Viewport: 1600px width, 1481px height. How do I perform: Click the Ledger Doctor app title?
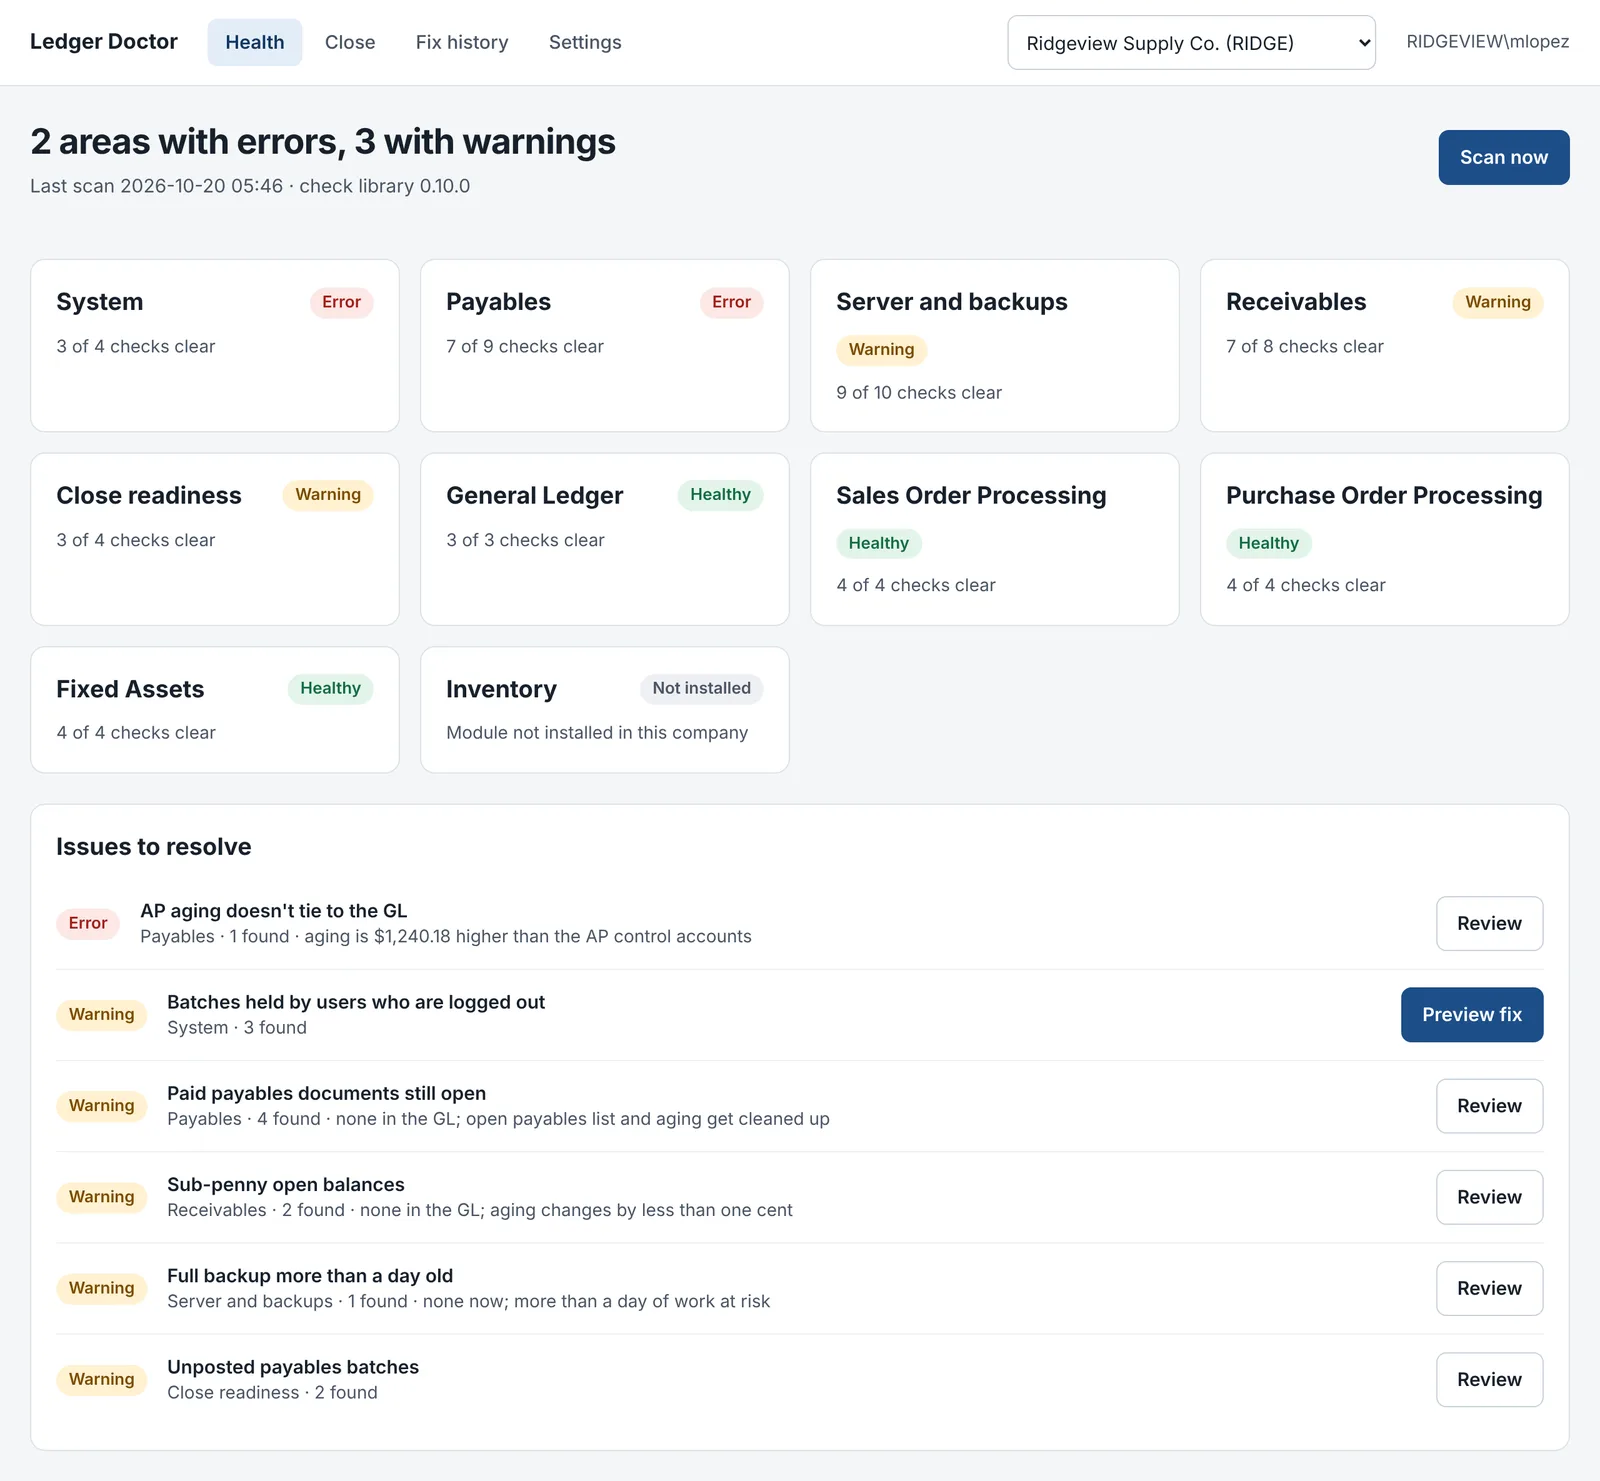[x=104, y=42]
